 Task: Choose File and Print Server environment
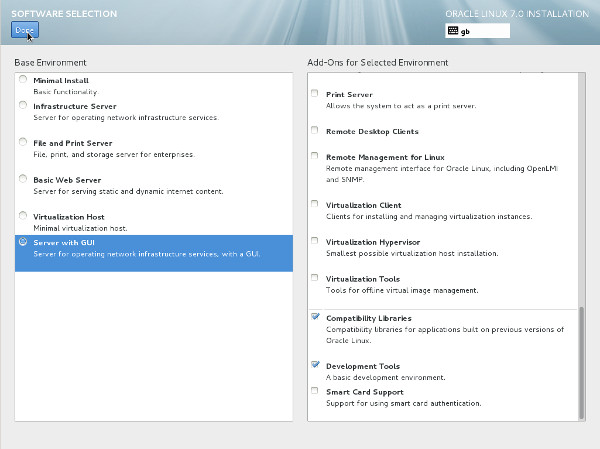pos(23,142)
